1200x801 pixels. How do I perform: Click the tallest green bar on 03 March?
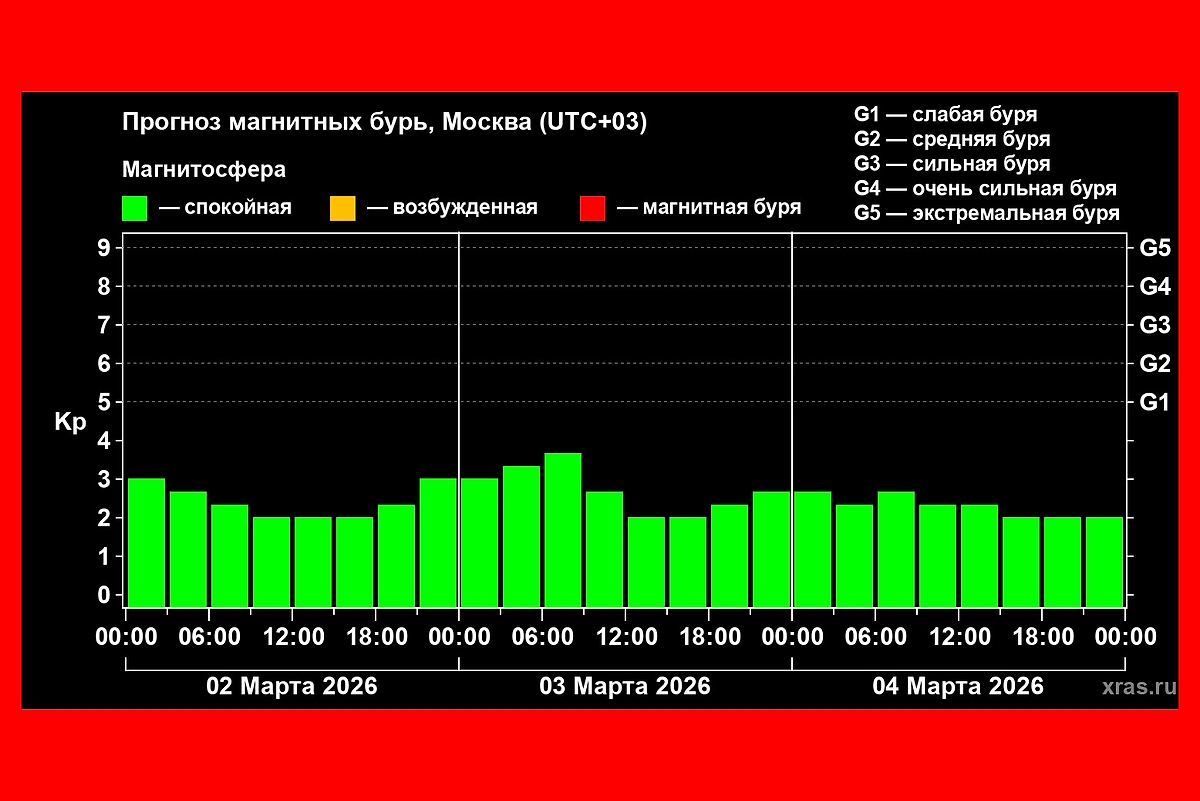tap(563, 530)
